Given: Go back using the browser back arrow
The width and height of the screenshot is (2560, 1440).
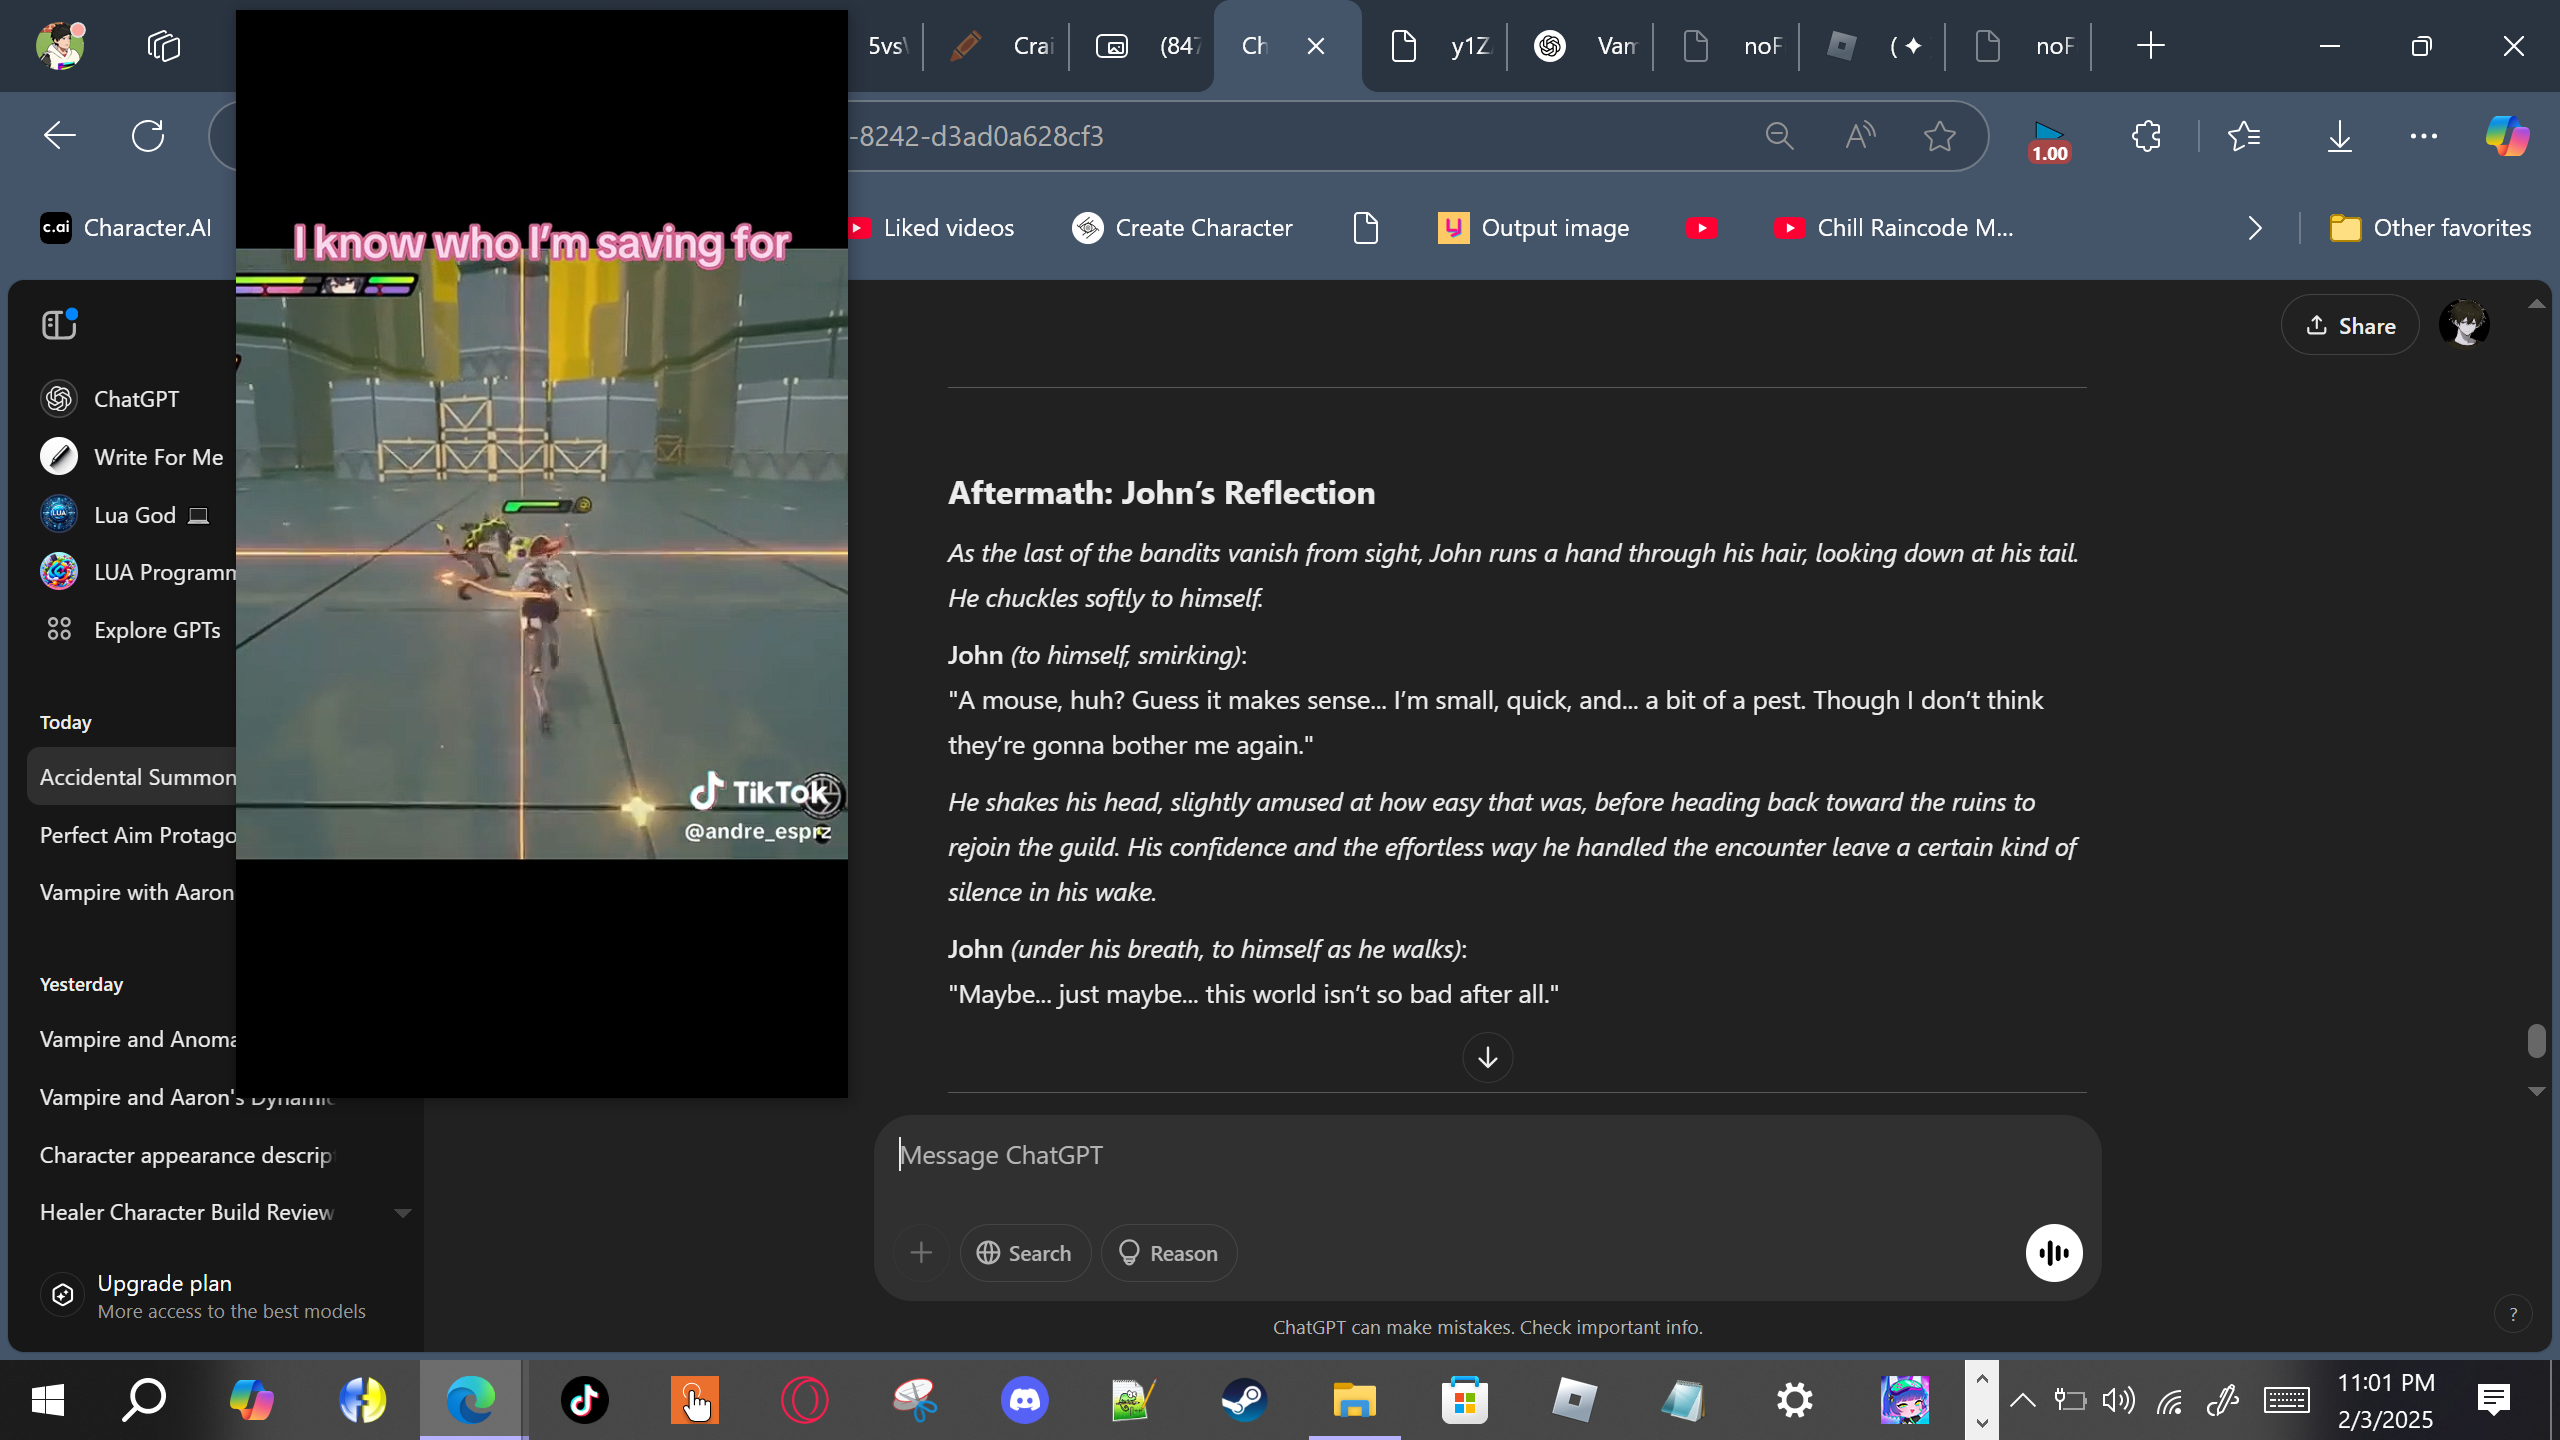Looking at the screenshot, I should click(x=60, y=136).
